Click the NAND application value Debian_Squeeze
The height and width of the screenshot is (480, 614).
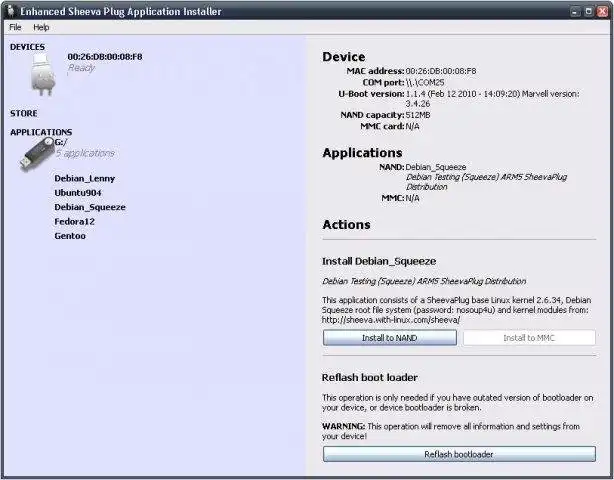click(436, 167)
